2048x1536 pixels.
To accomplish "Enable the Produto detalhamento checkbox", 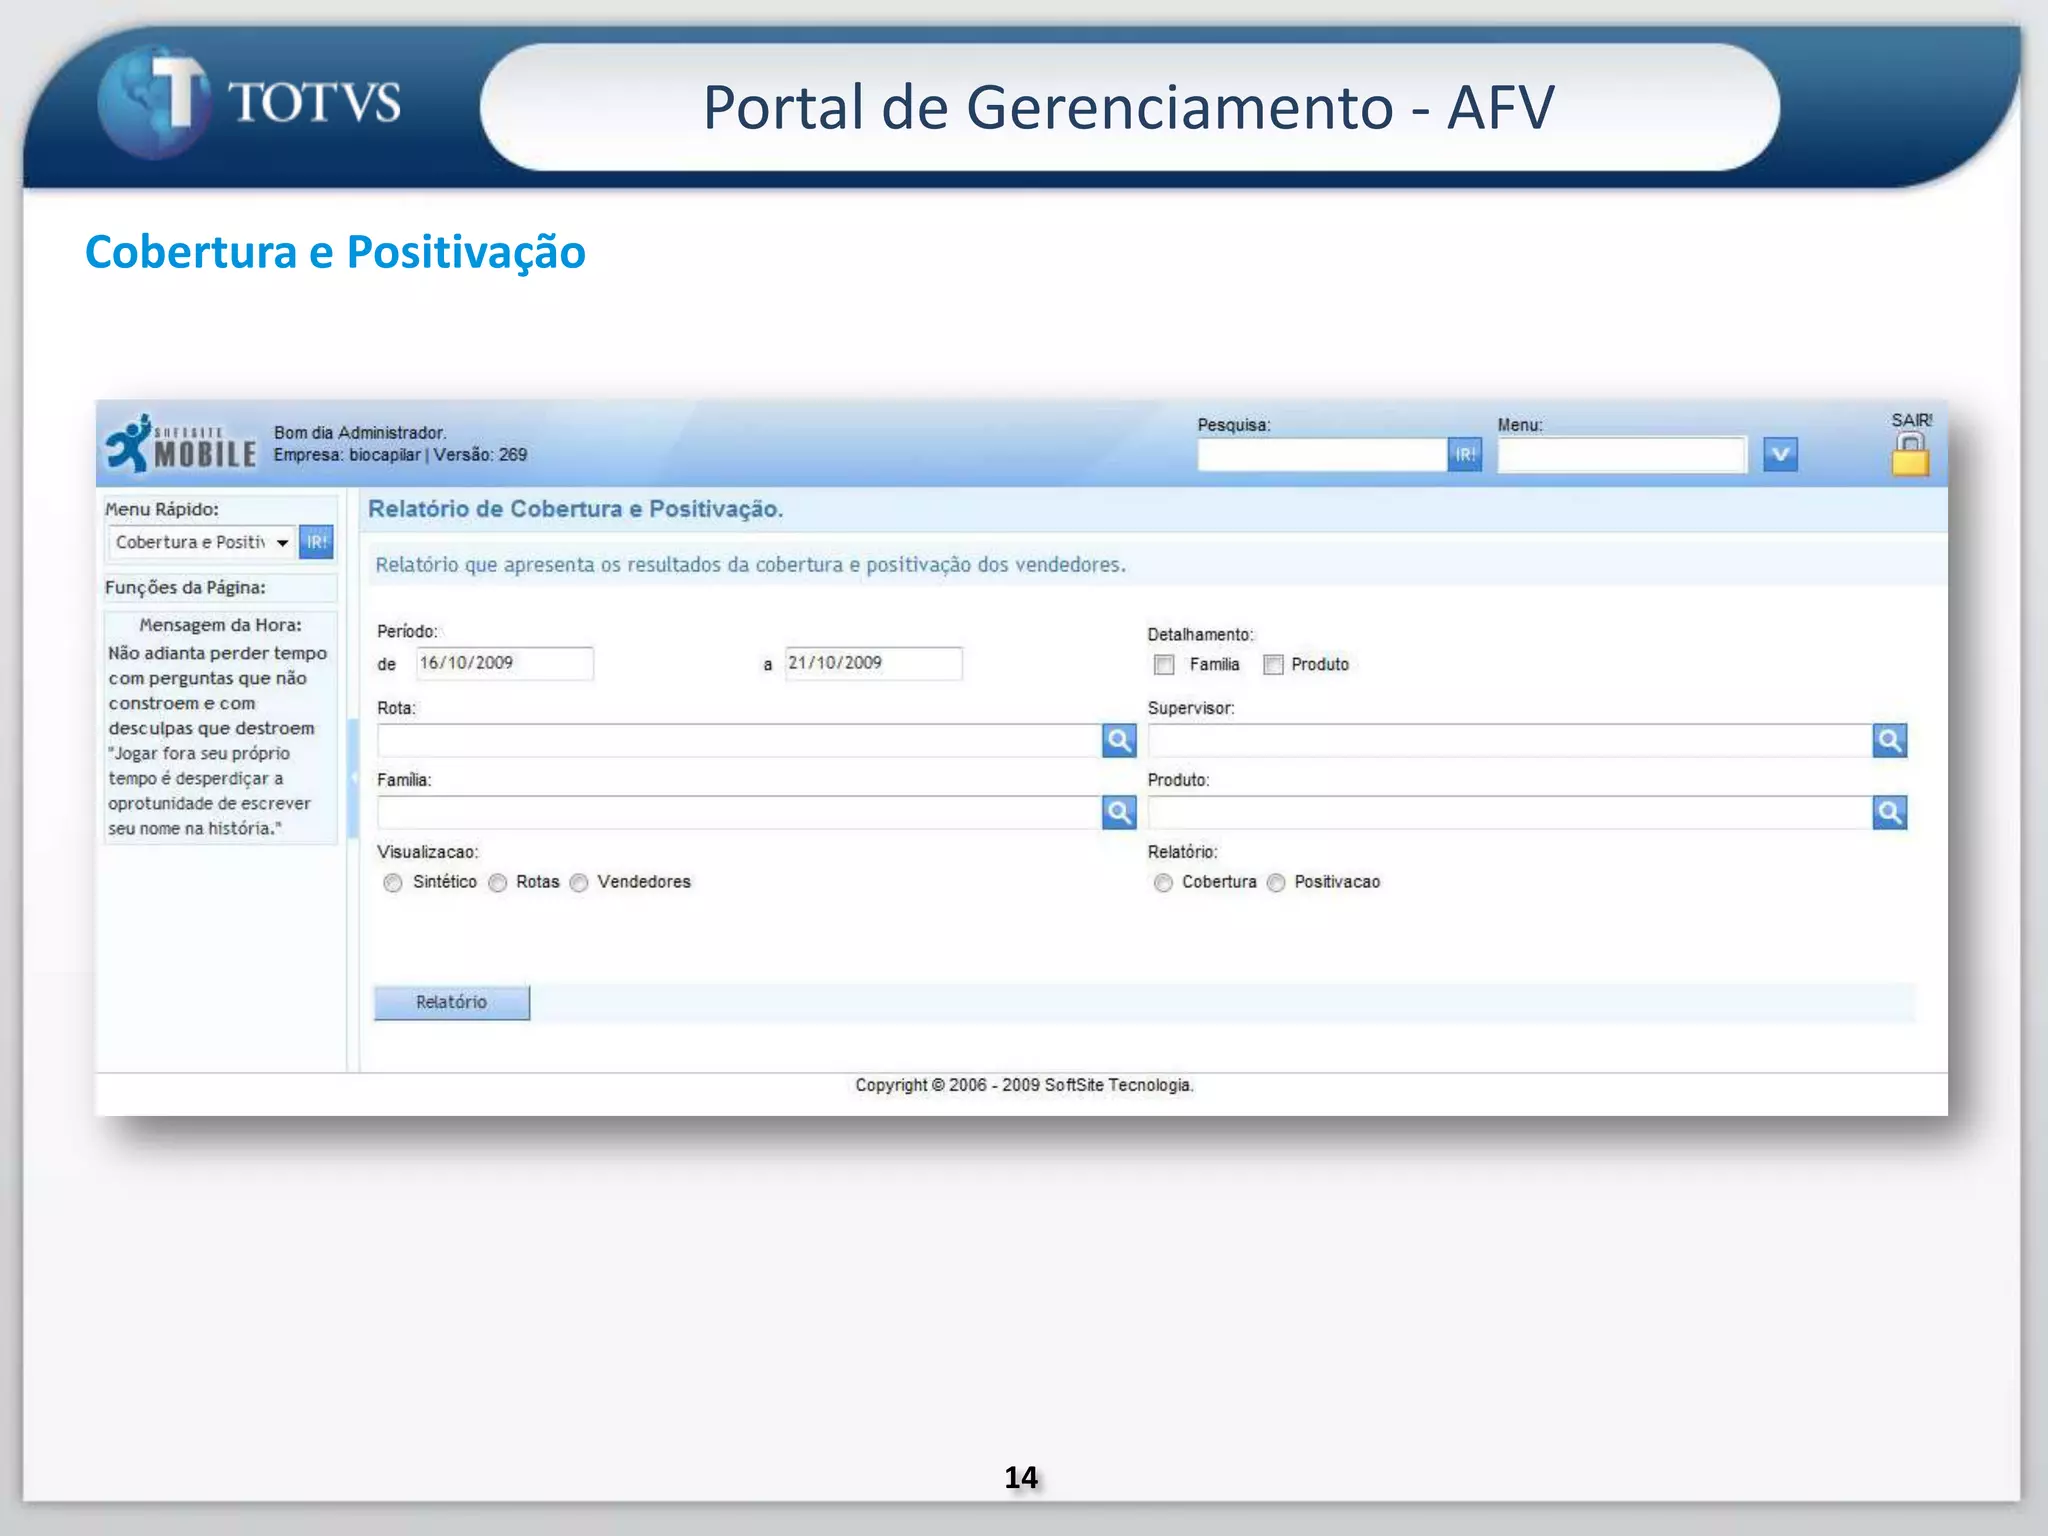I will [1273, 665].
